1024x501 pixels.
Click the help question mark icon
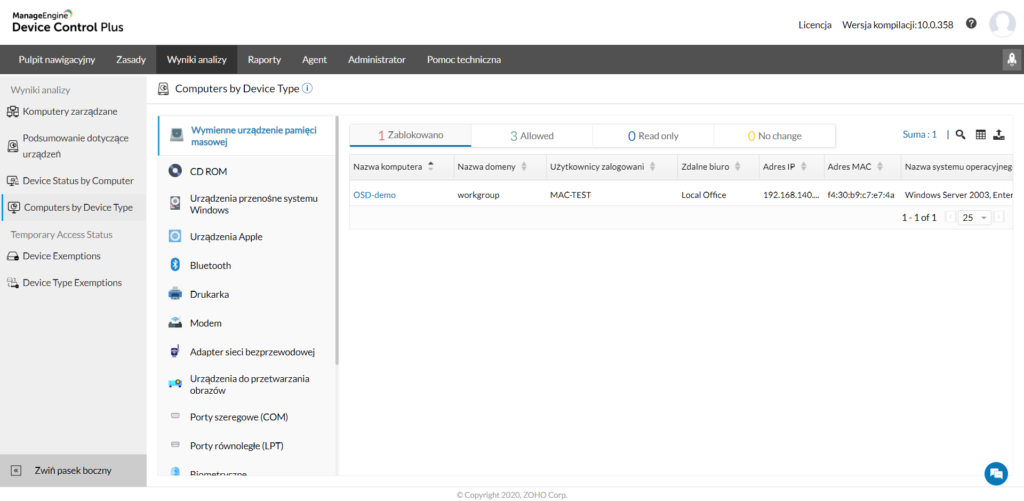(971, 23)
